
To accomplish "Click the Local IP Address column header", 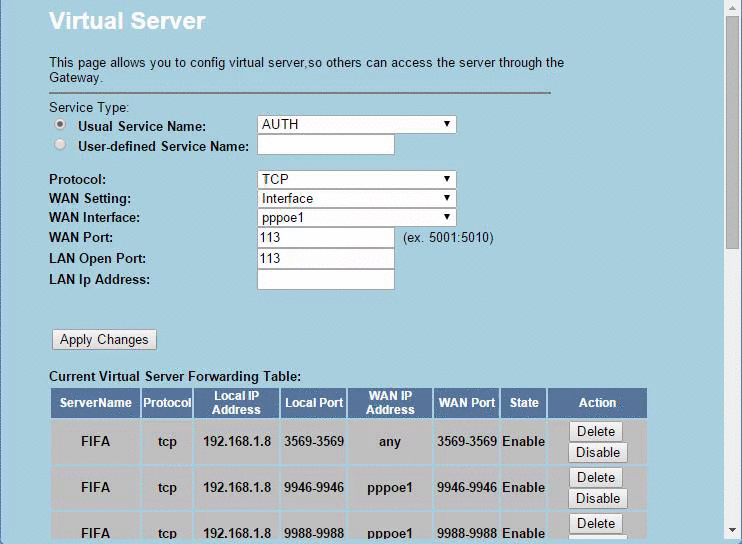I will (x=236, y=403).
